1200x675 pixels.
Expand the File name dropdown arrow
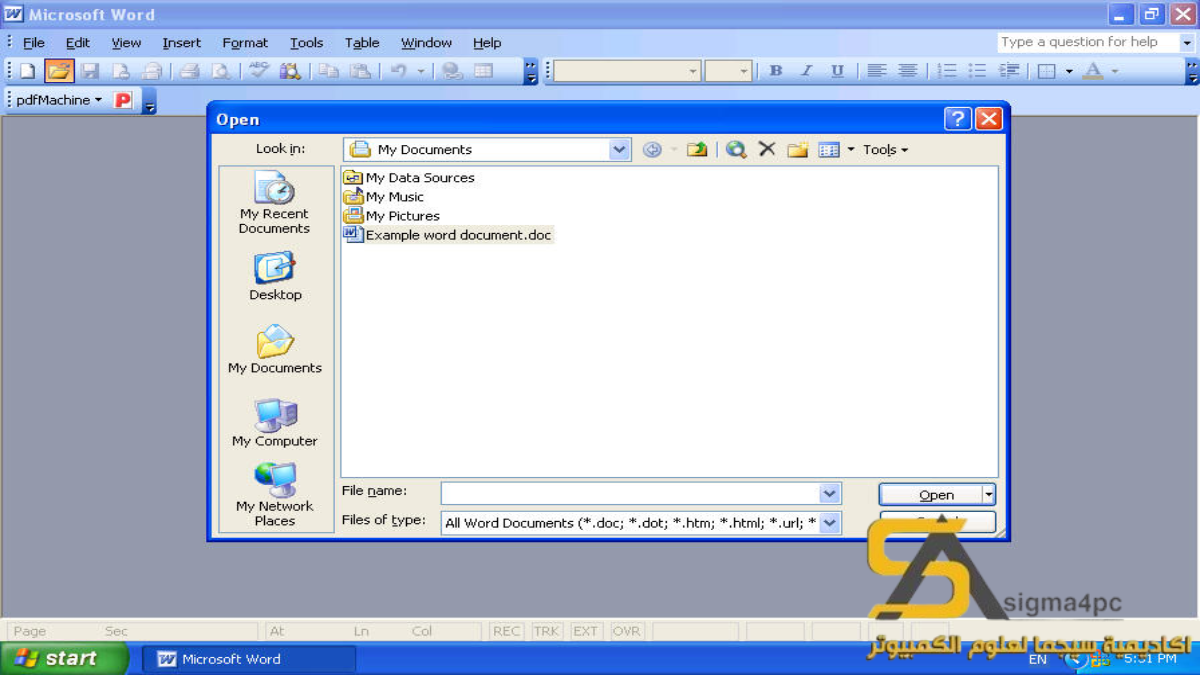tap(829, 494)
